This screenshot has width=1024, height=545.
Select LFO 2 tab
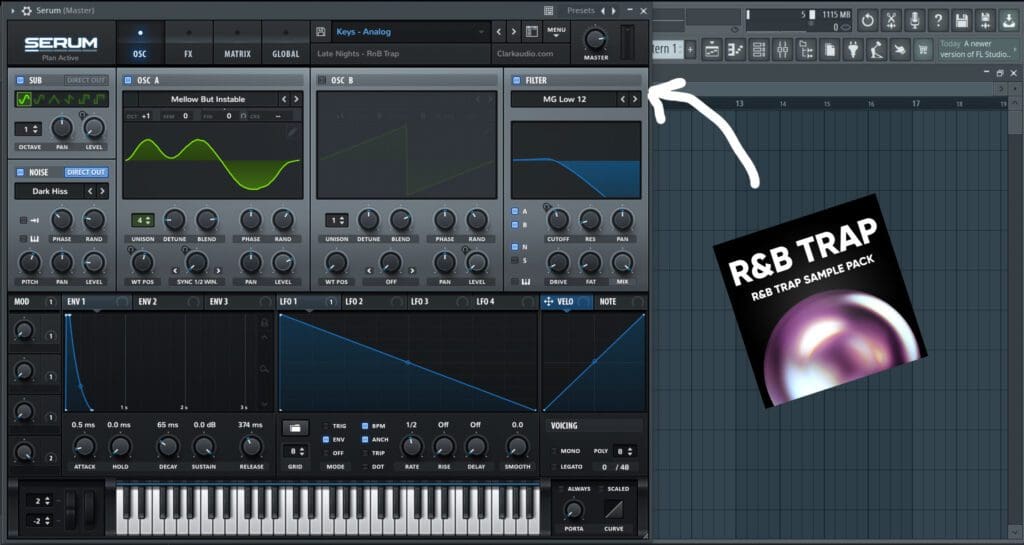tap(372, 302)
